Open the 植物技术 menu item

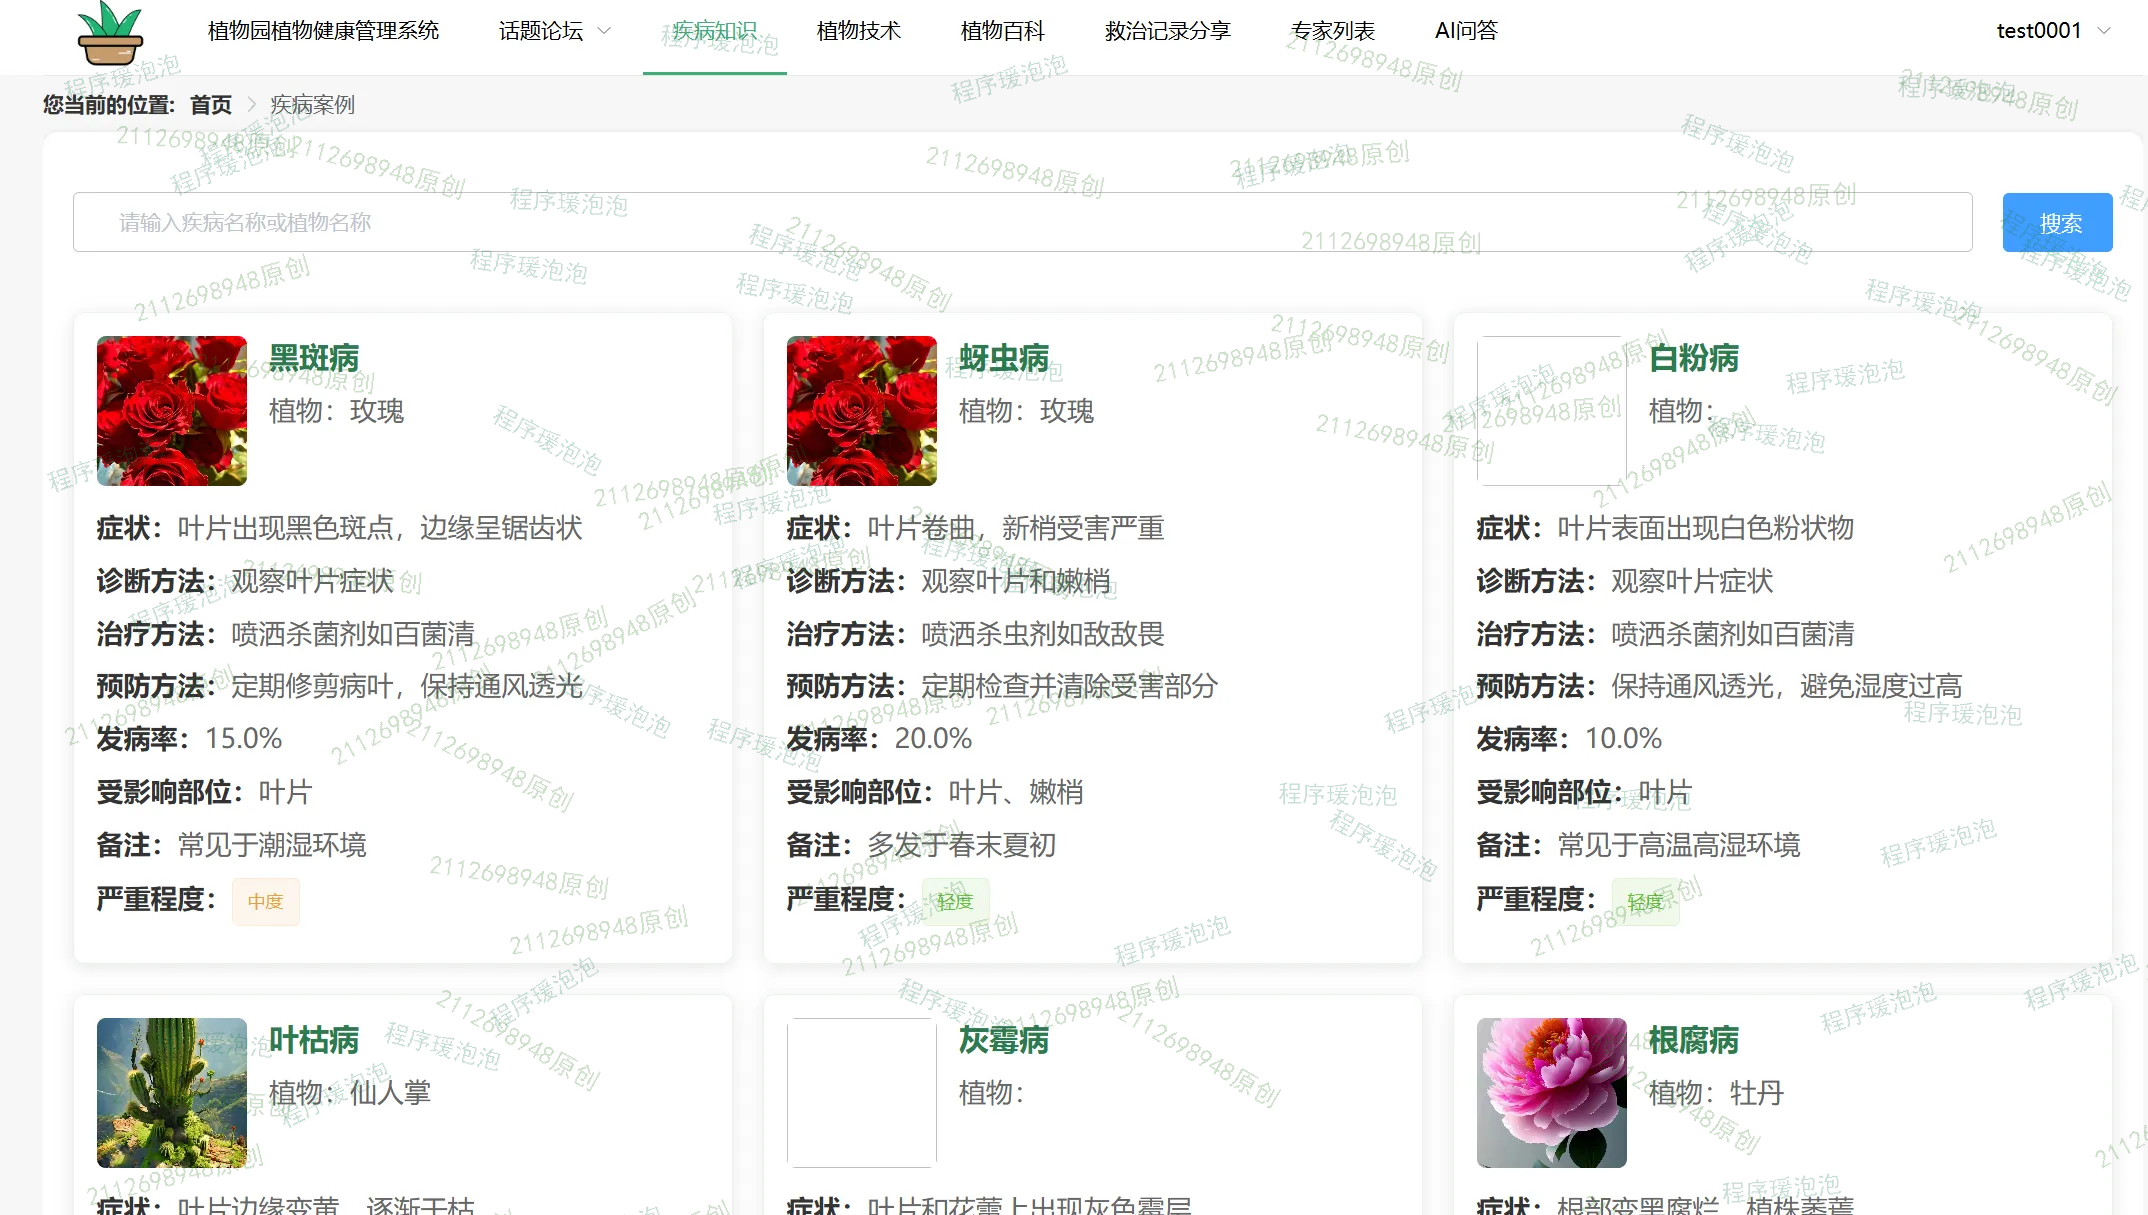pyautogui.click(x=858, y=31)
